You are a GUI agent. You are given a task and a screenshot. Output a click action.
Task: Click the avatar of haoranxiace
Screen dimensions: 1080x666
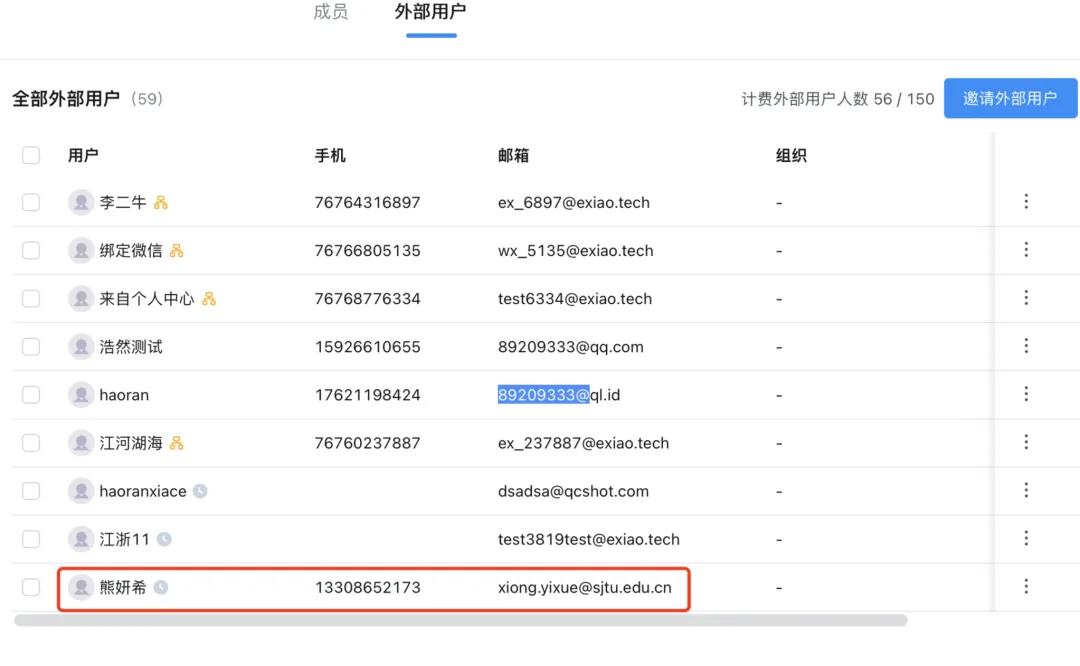pyautogui.click(x=81, y=491)
